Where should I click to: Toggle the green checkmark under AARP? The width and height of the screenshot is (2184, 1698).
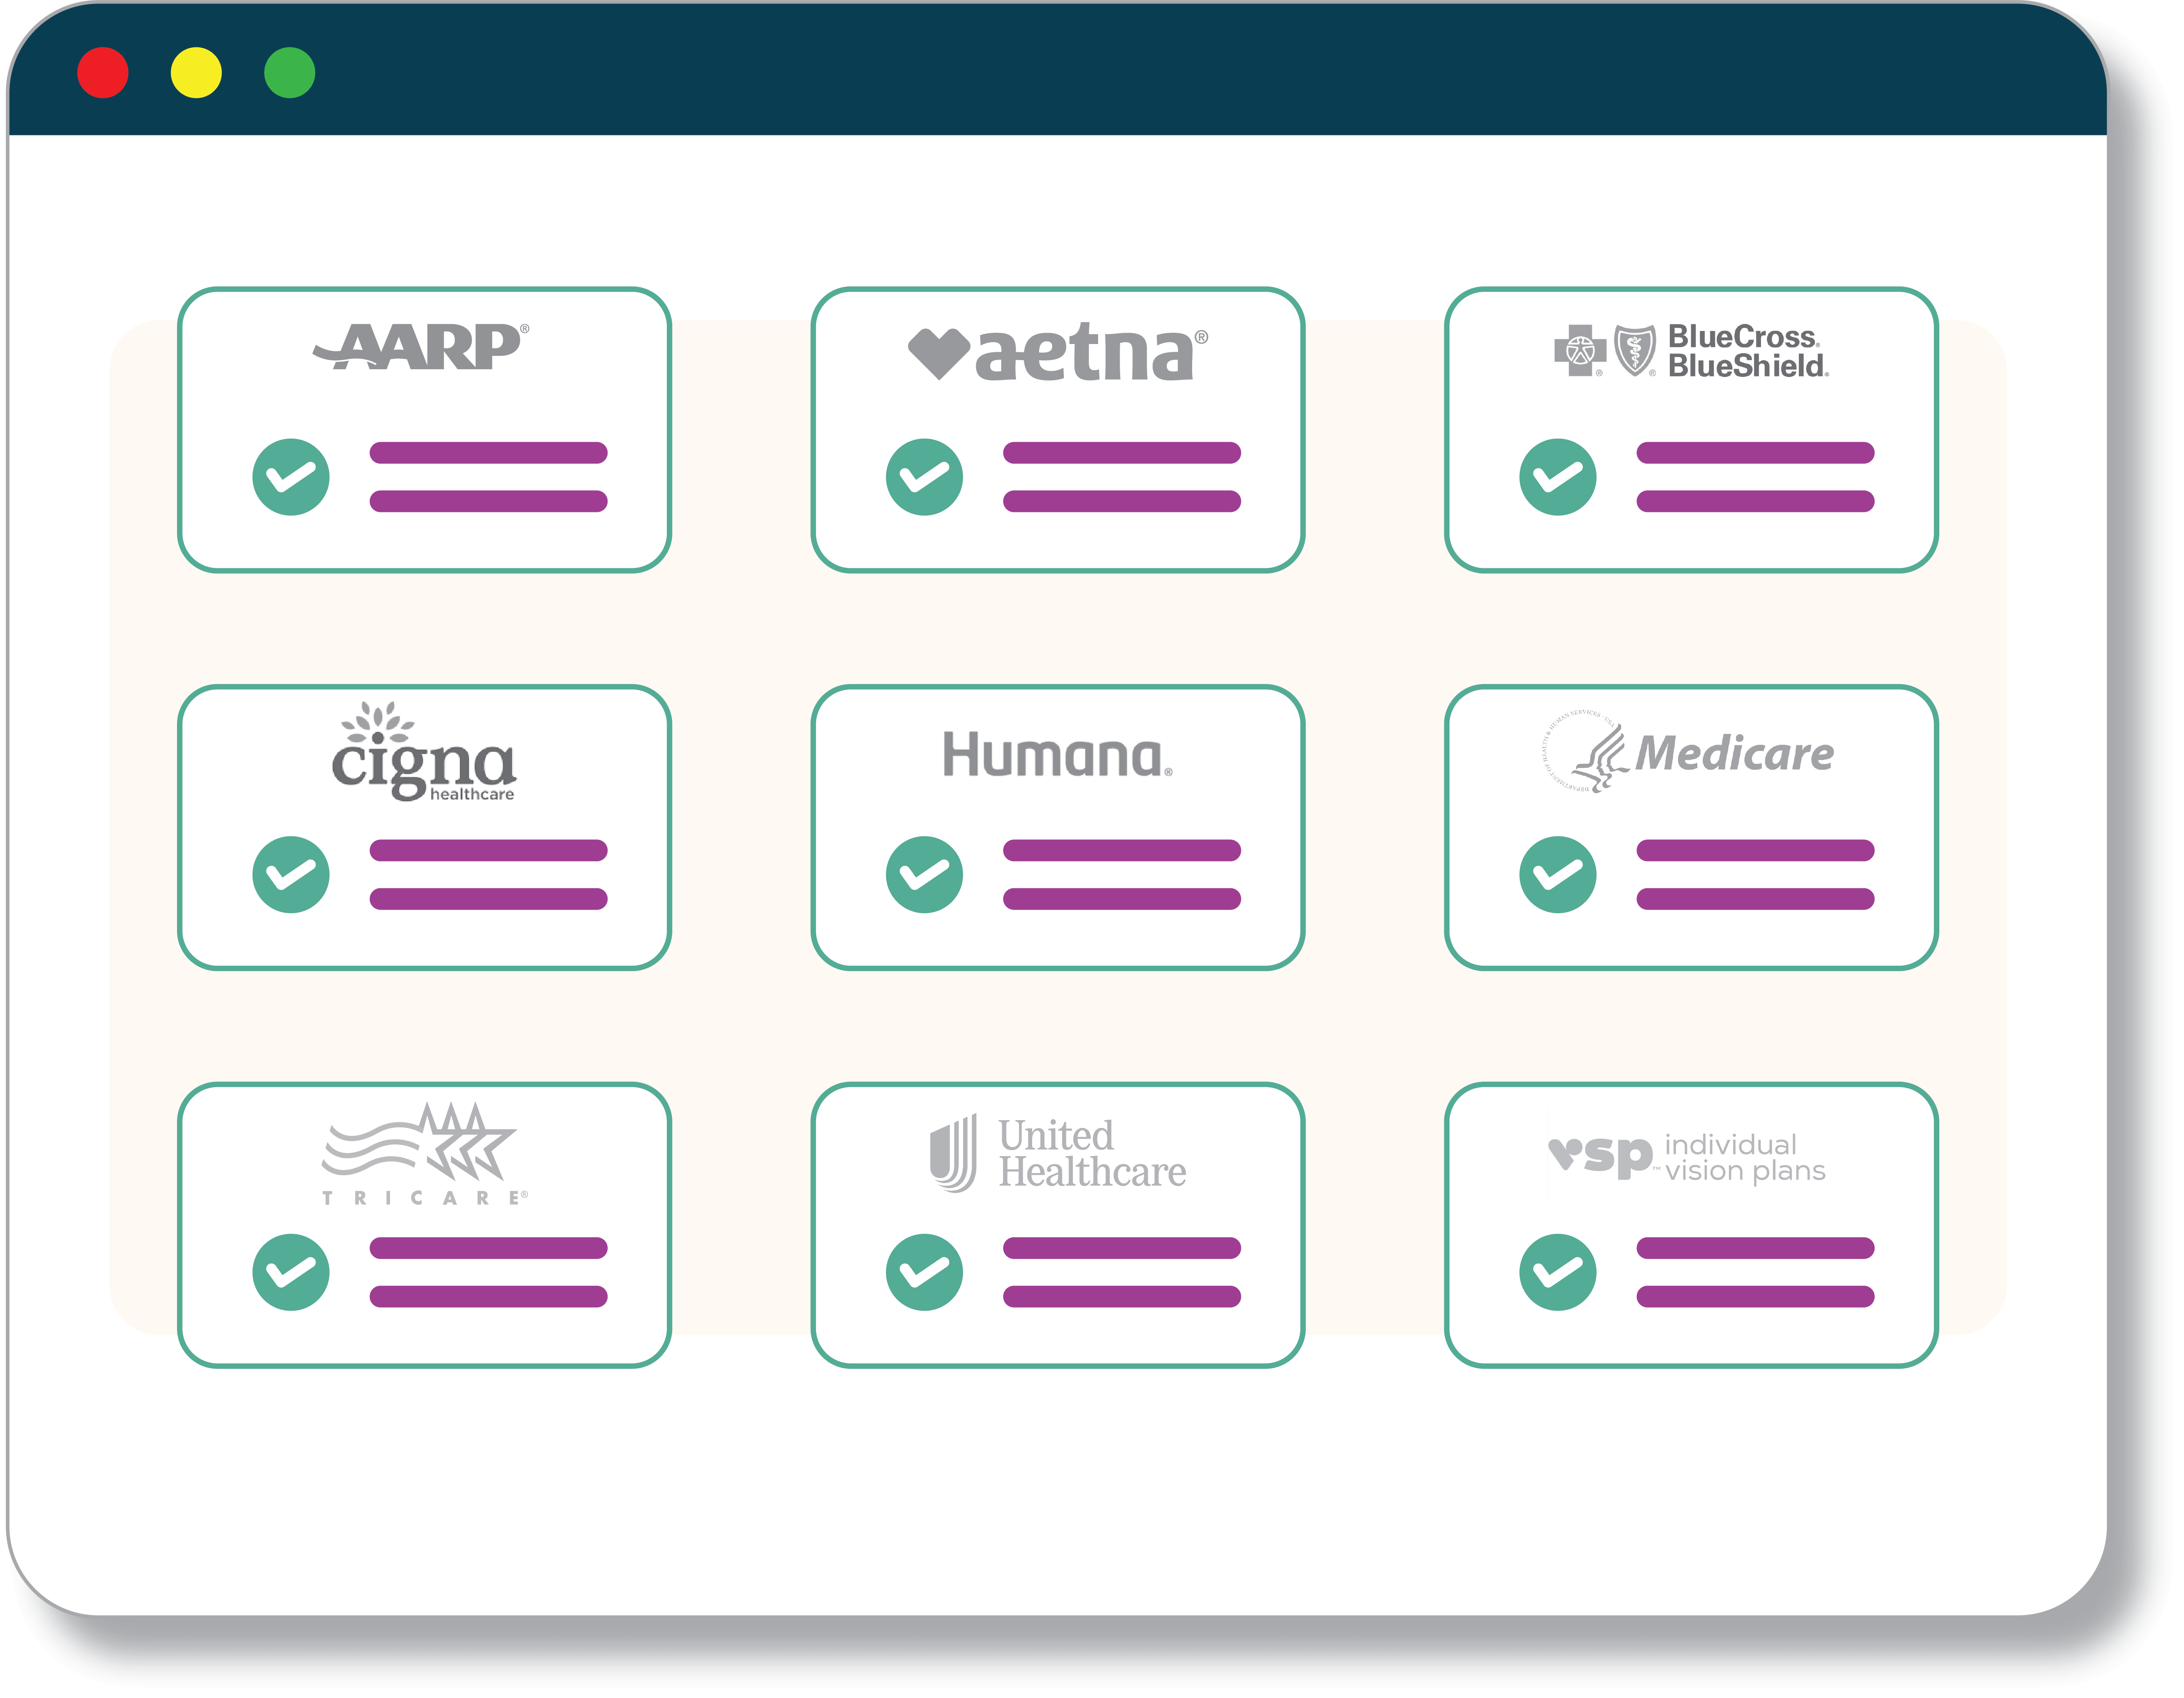coord(291,477)
